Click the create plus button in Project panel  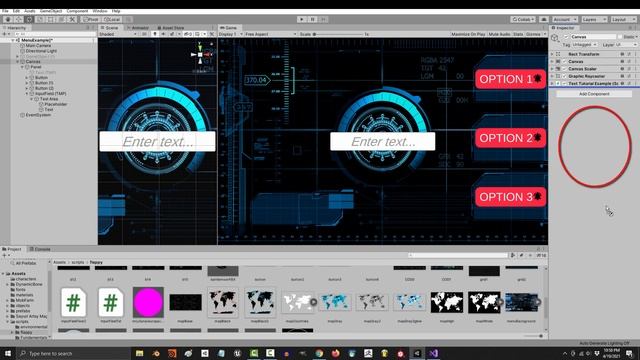[x=4, y=255]
